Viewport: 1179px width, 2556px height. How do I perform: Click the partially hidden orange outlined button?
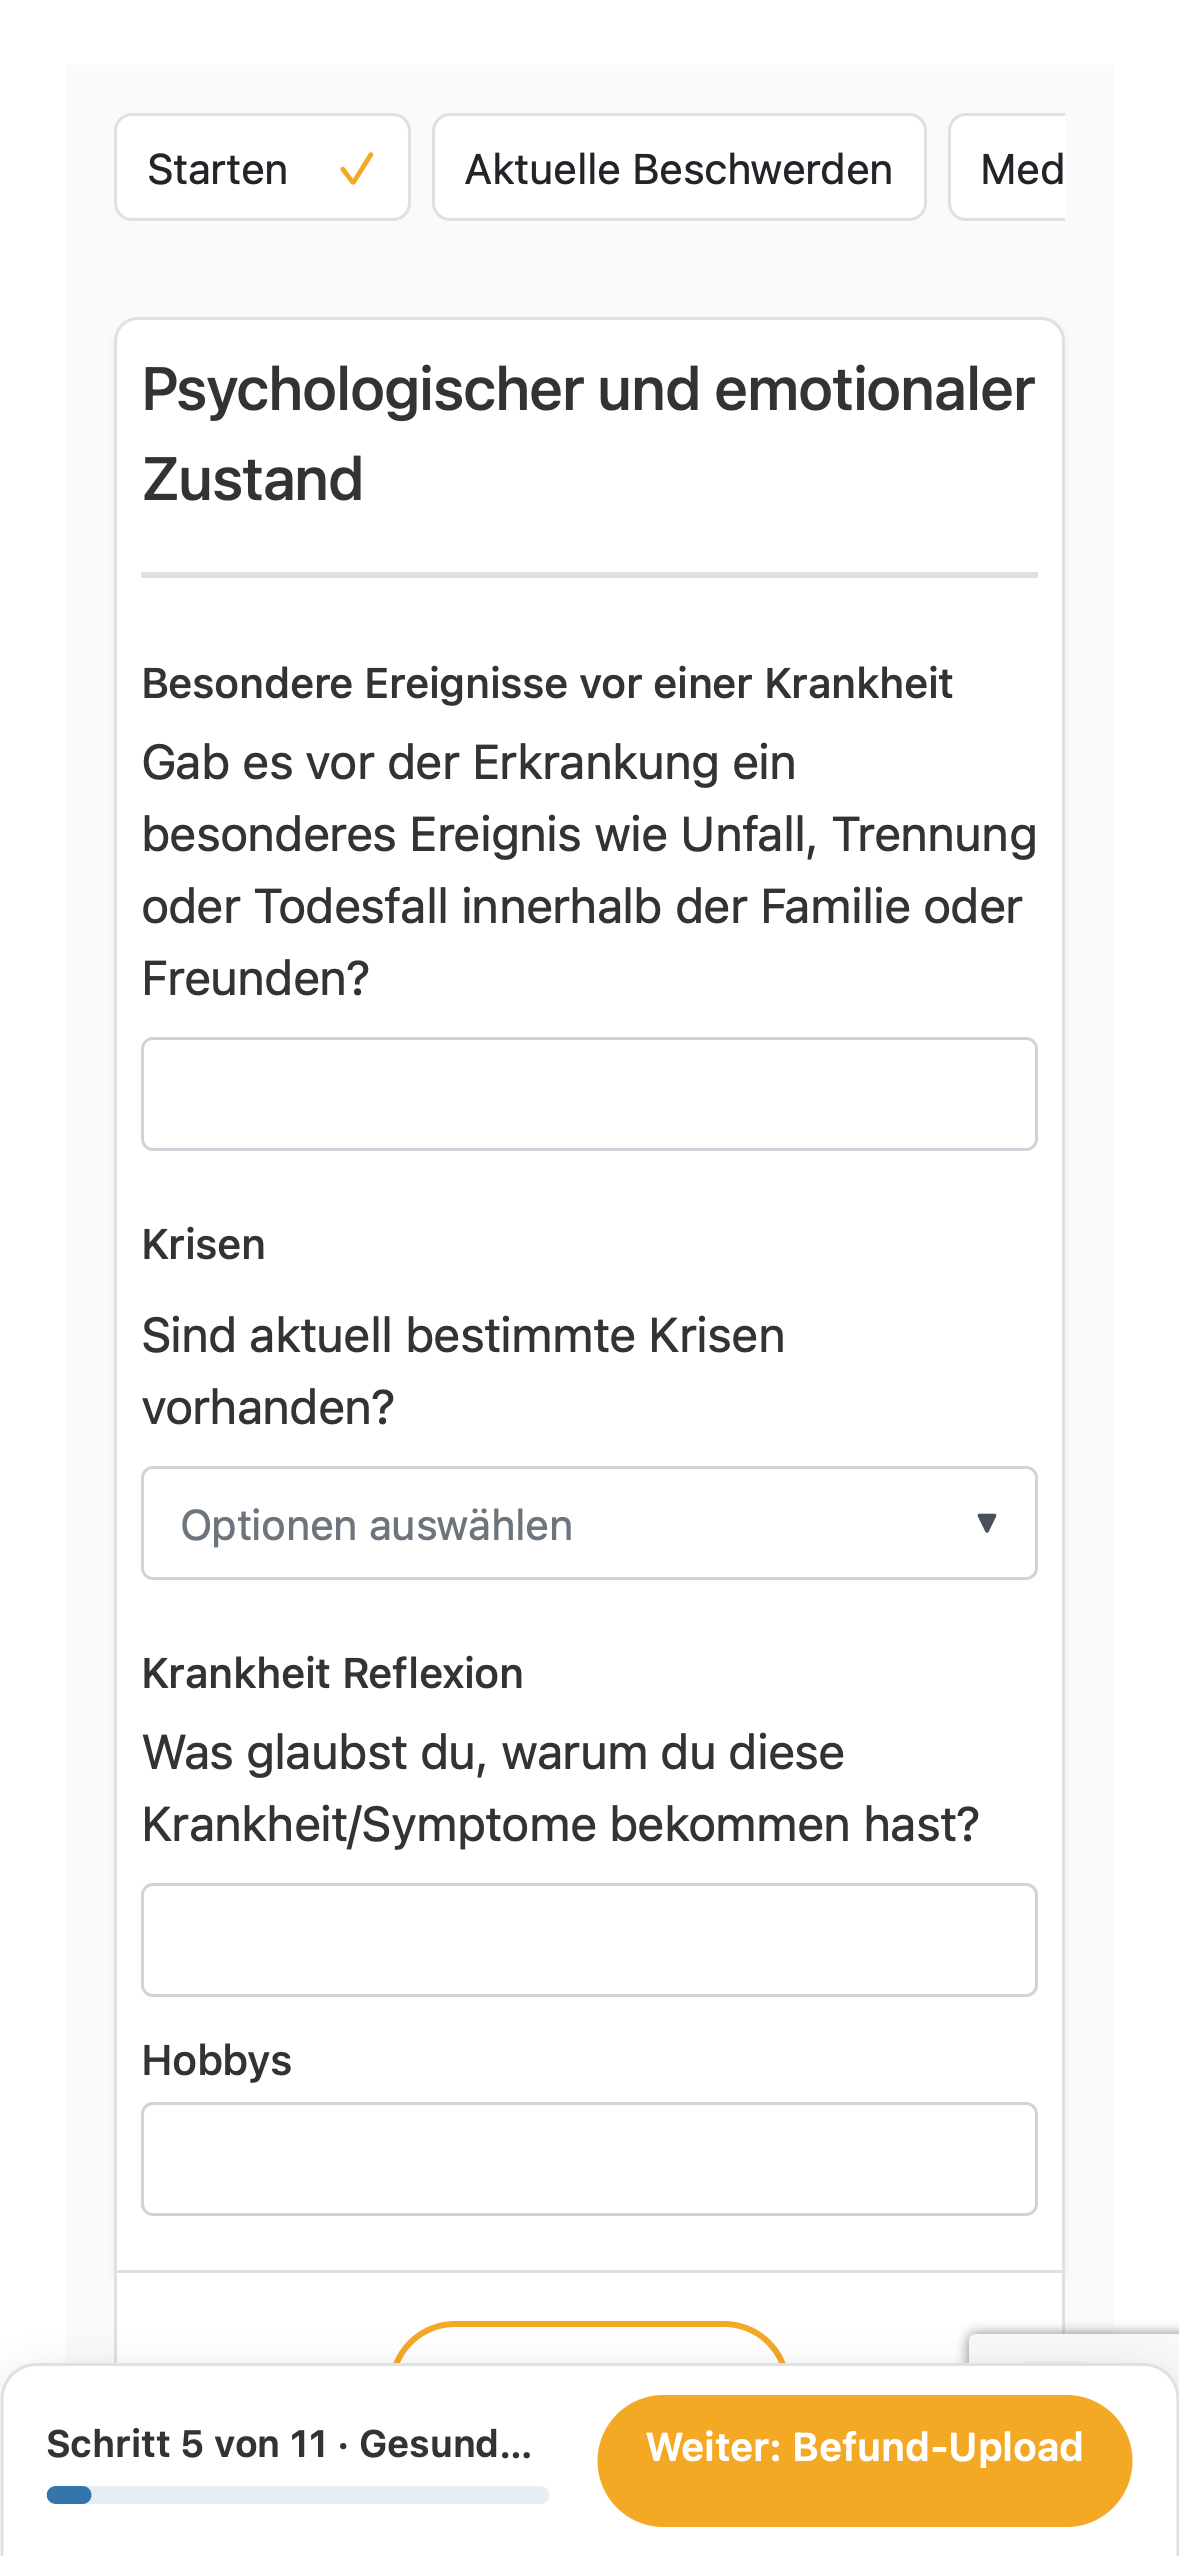pyautogui.click(x=589, y=2343)
